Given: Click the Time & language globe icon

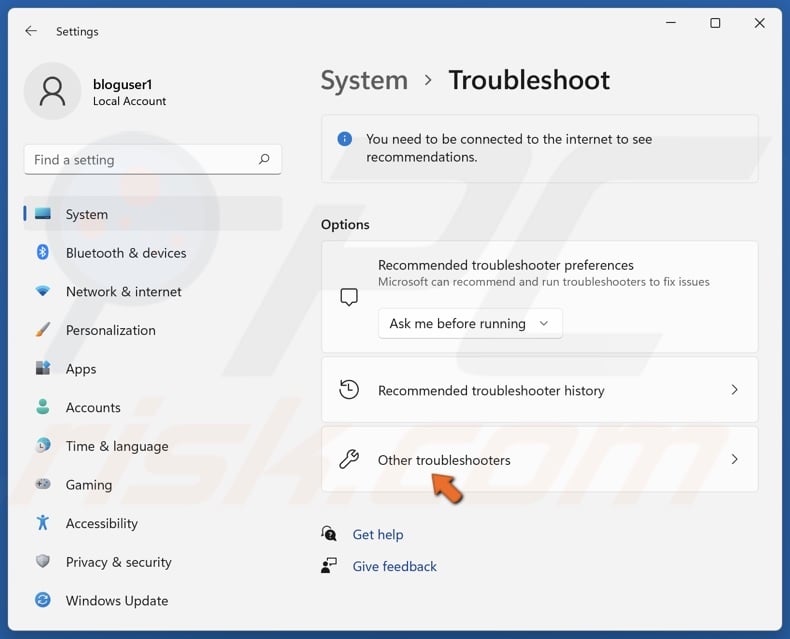Looking at the screenshot, I should pos(43,445).
